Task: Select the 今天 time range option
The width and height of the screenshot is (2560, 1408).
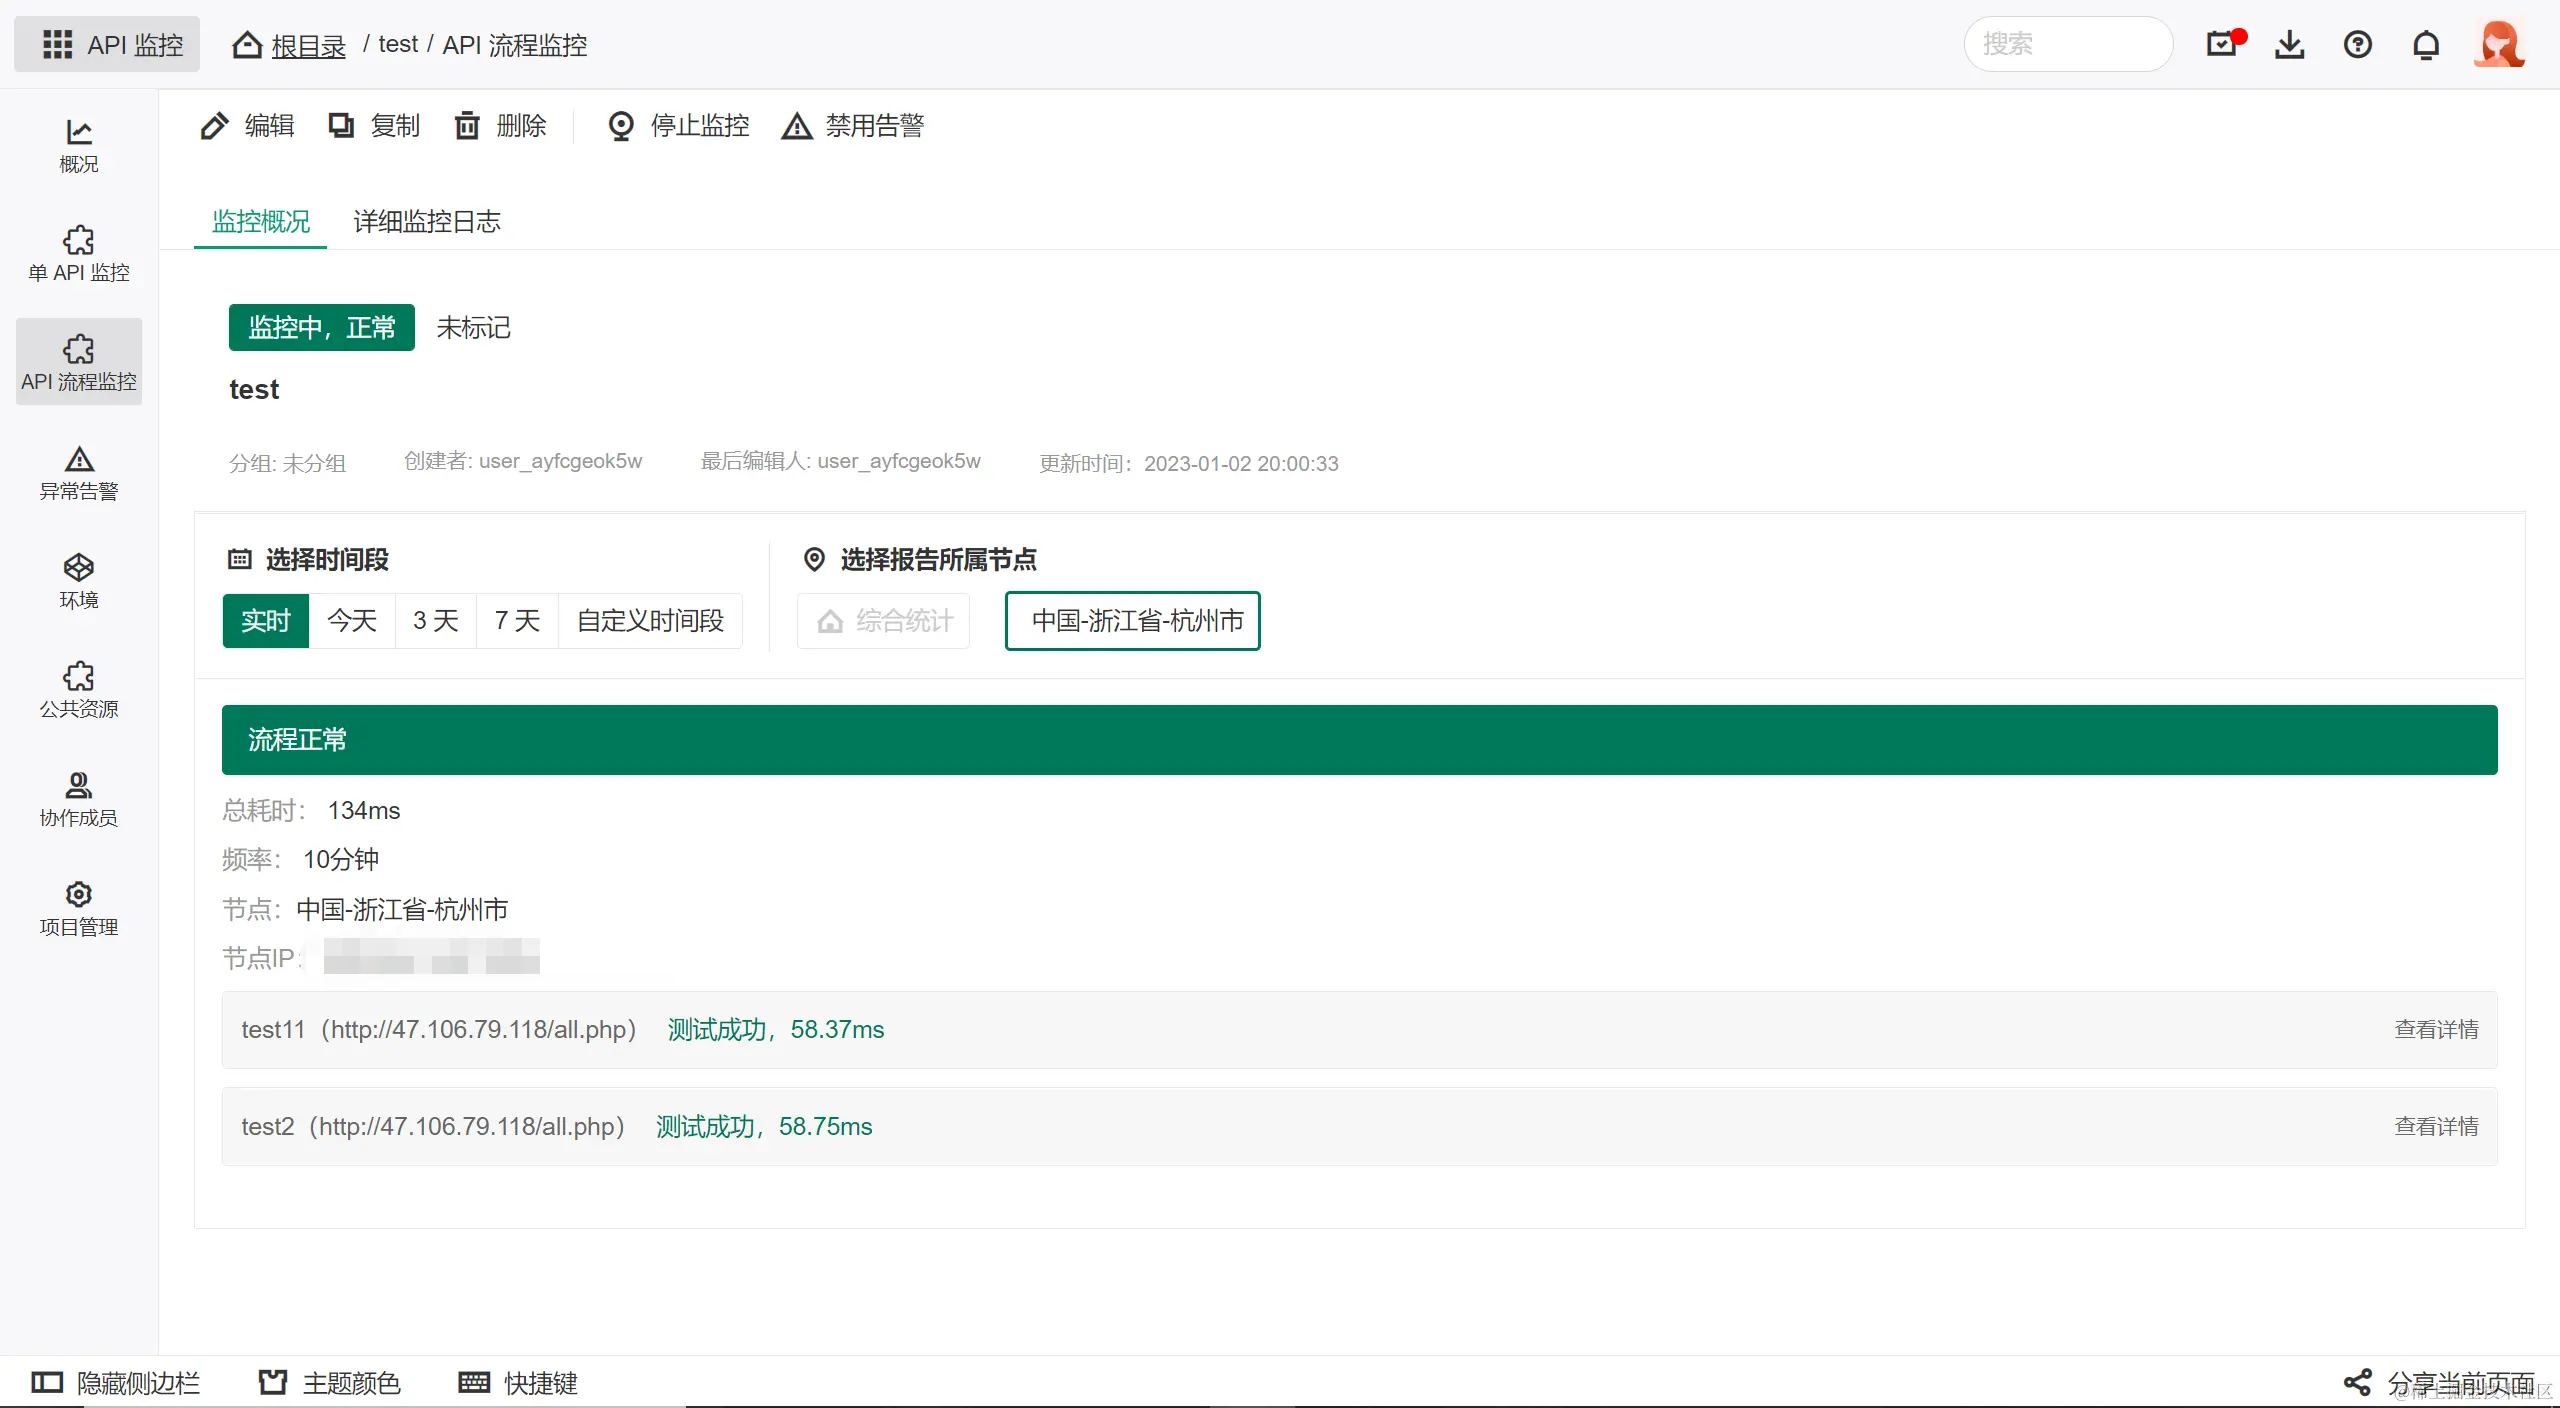Action: click(352, 621)
